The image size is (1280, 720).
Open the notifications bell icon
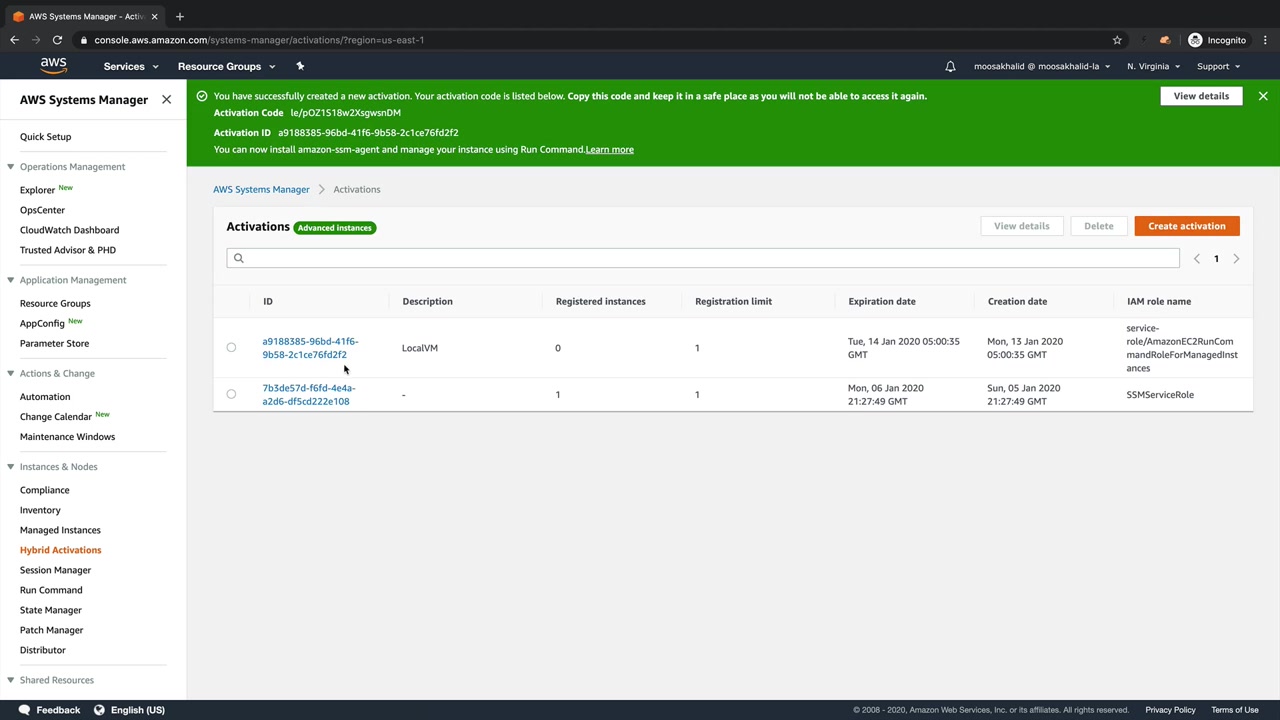(x=950, y=67)
